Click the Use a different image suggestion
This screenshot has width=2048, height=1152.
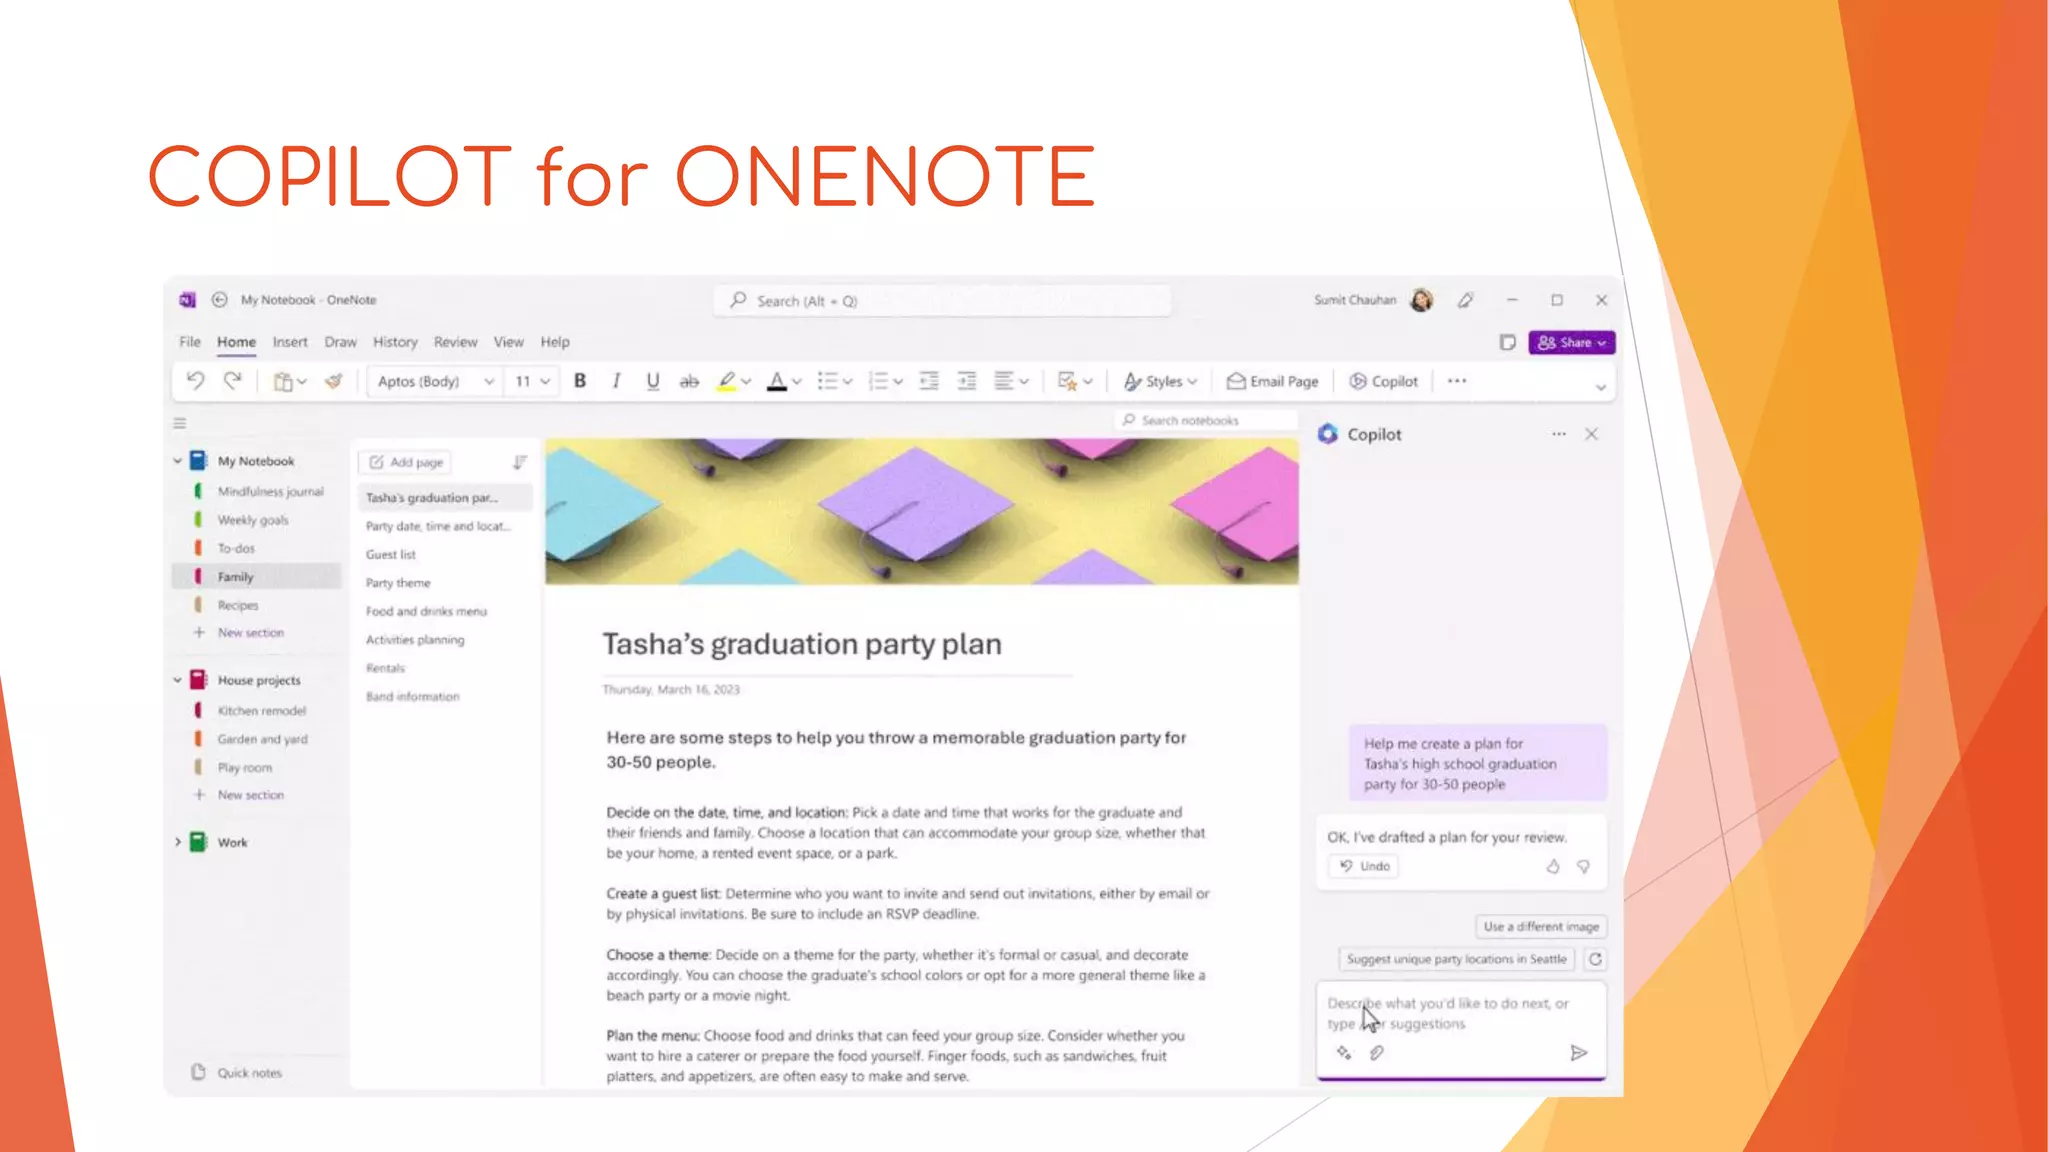coord(1541,927)
